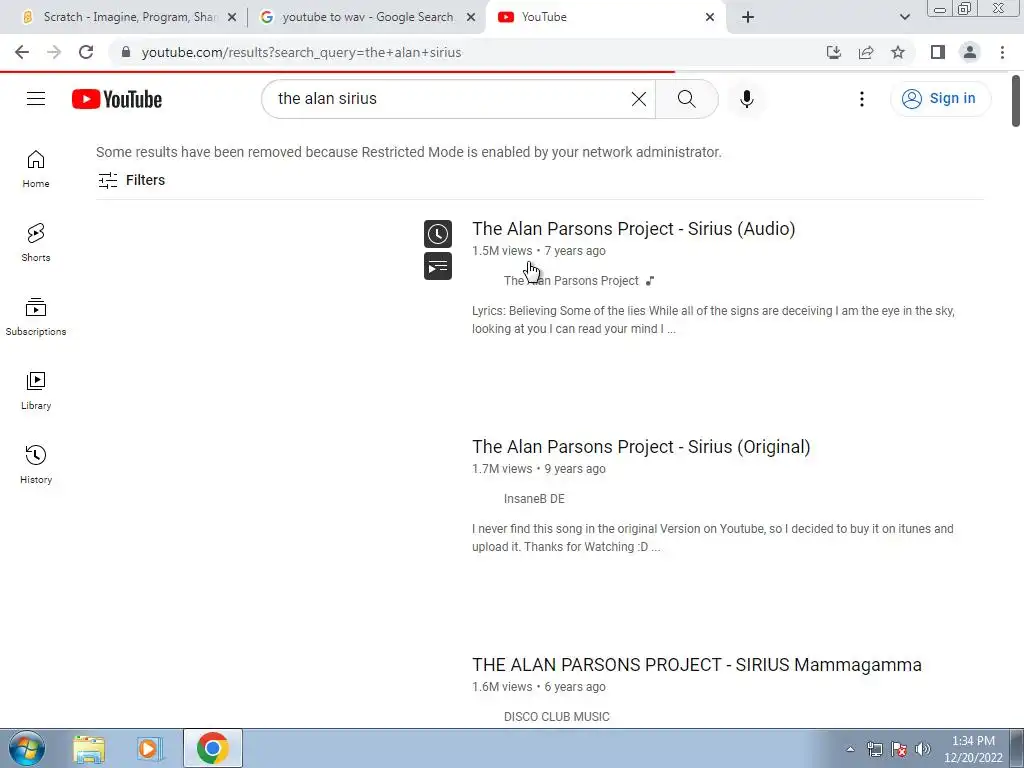Viewport: 1024px width, 768px height.
Task: Close the Google Search tab
Action: click(x=471, y=18)
